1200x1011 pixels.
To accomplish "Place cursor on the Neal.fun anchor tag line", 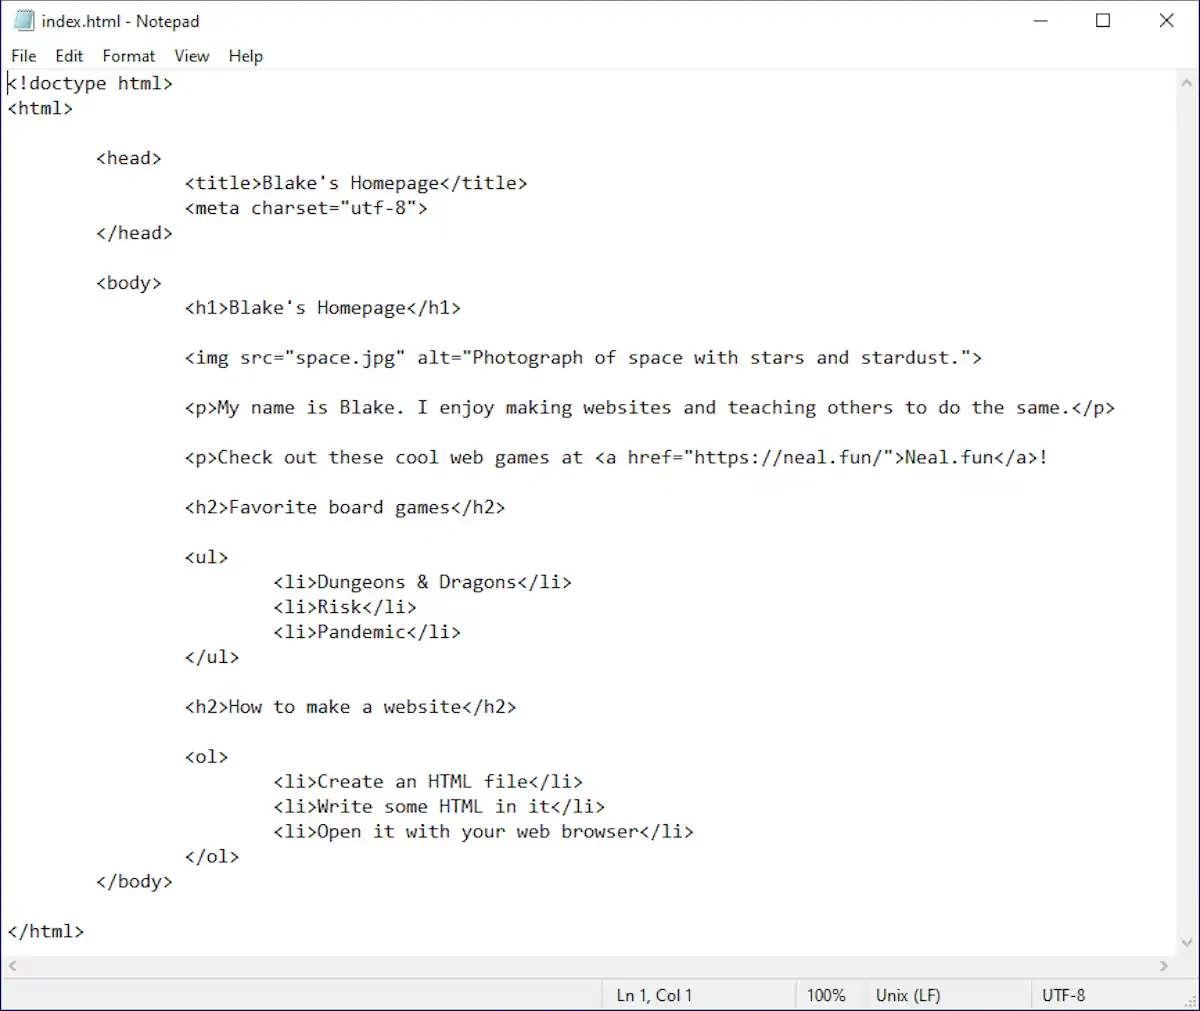I will coord(615,457).
